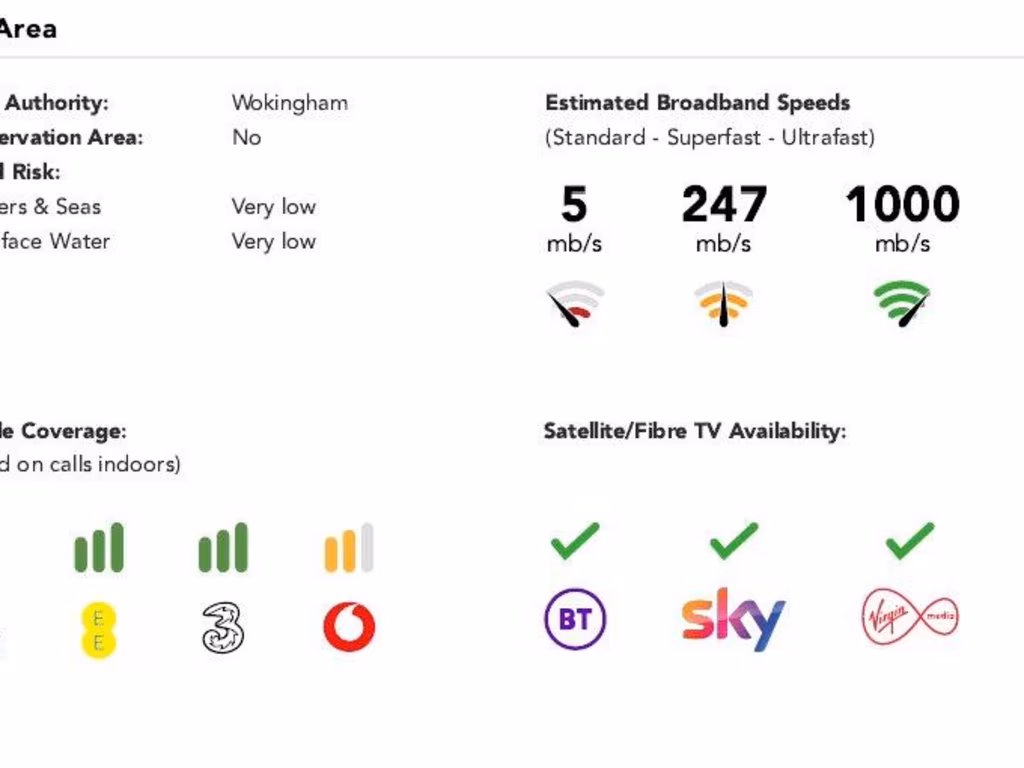Click the Wokingham authority value
This screenshot has height=768, width=1024.
point(289,102)
